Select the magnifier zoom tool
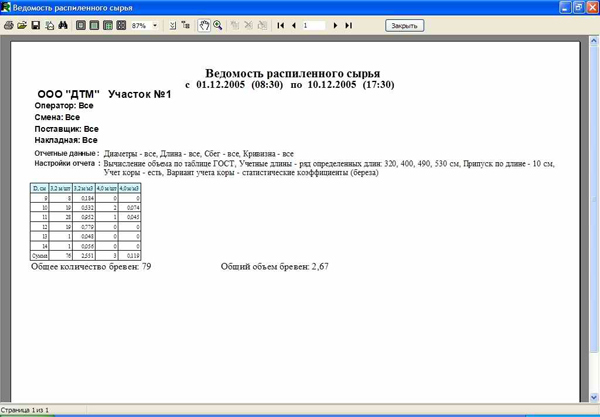 217,24
